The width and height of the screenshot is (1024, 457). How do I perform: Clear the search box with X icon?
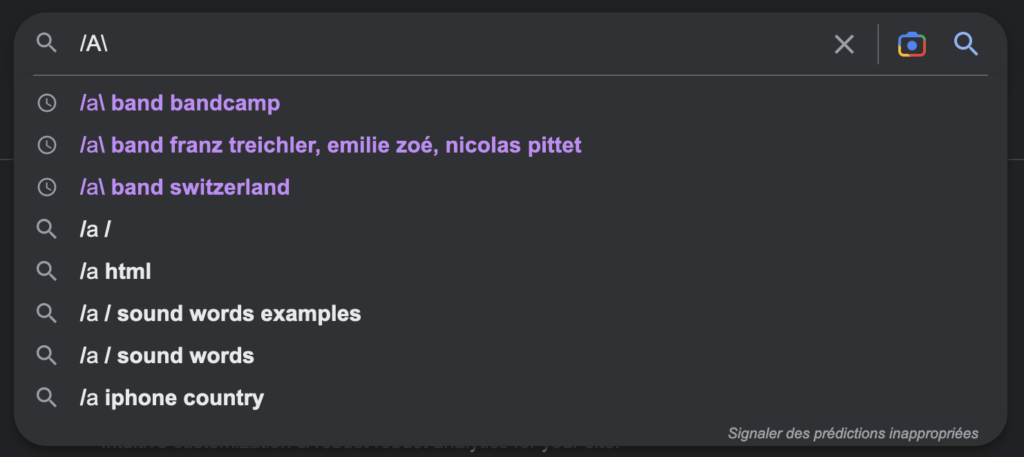(x=844, y=44)
